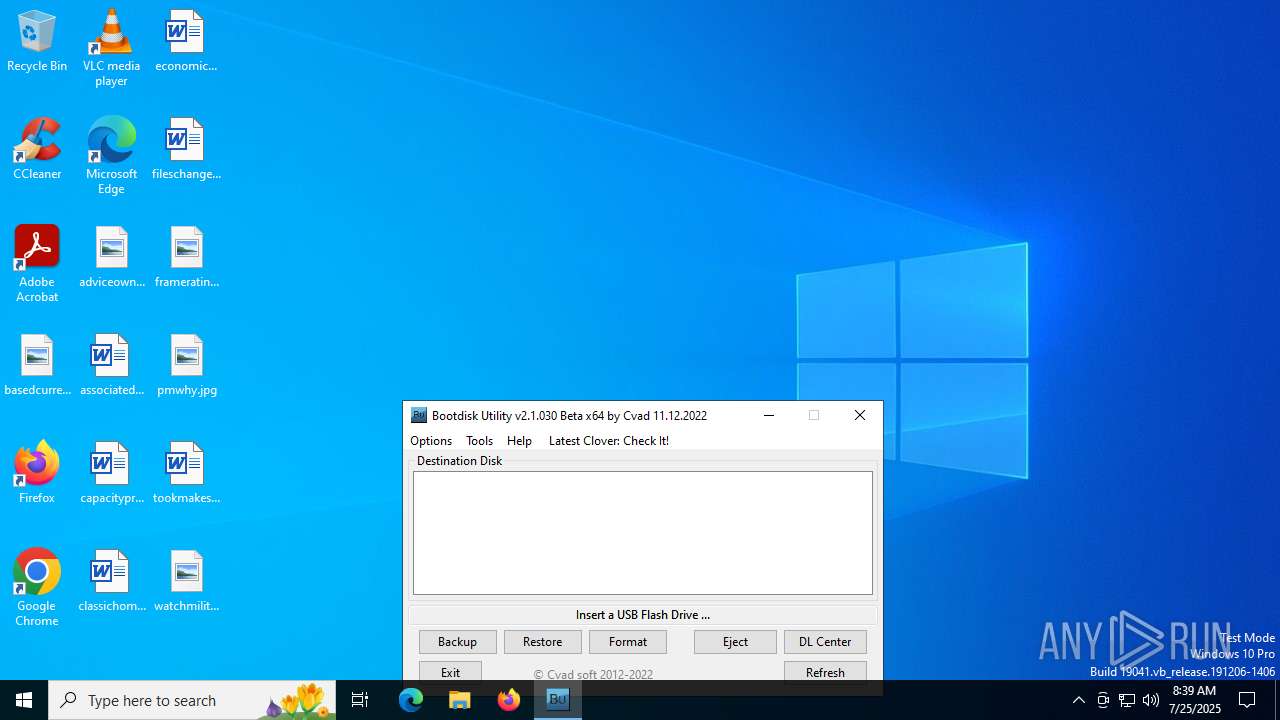Open the Tools menu
The width and height of the screenshot is (1280, 720).
pos(479,441)
